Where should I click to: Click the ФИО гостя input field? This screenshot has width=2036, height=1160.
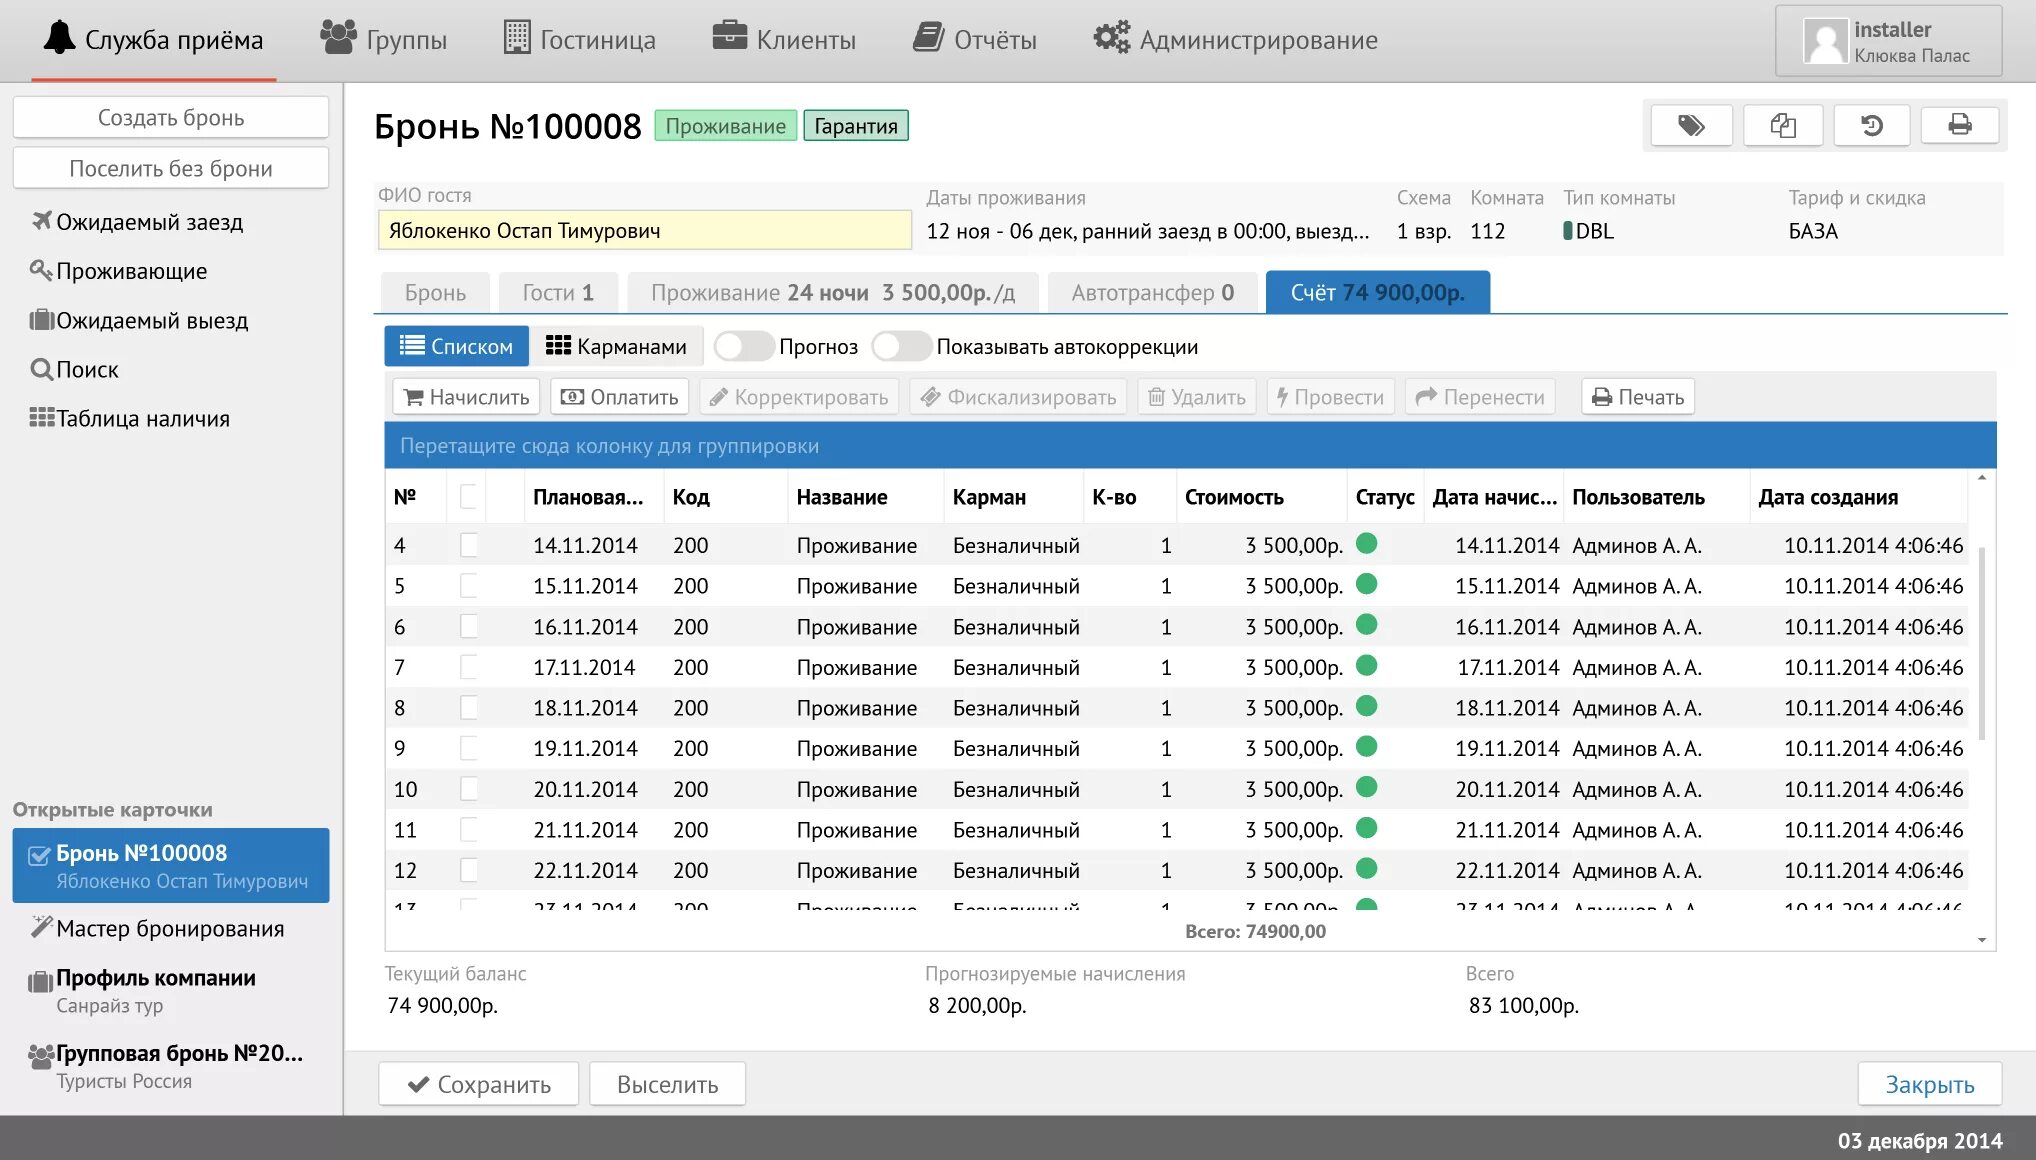644,231
